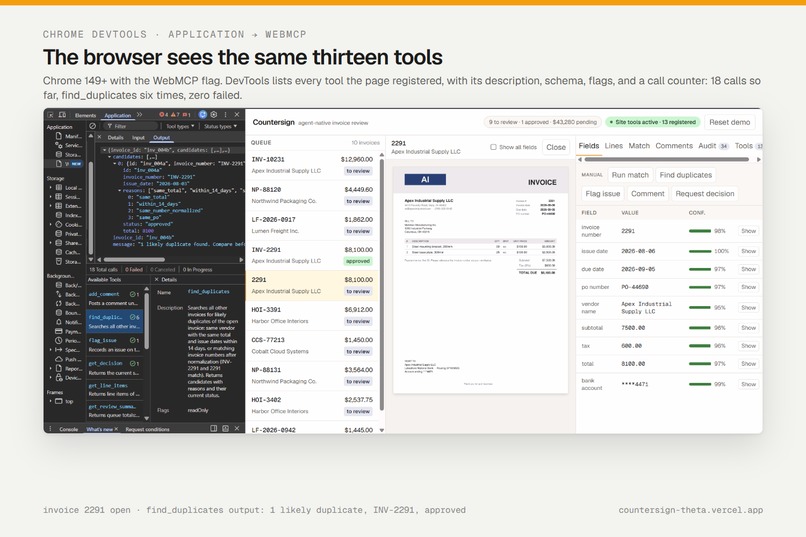Open Push messaging cloud sidebar entry
The height and width of the screenshot is (537, 806).
pyautogui.click(x=69, y=359)
